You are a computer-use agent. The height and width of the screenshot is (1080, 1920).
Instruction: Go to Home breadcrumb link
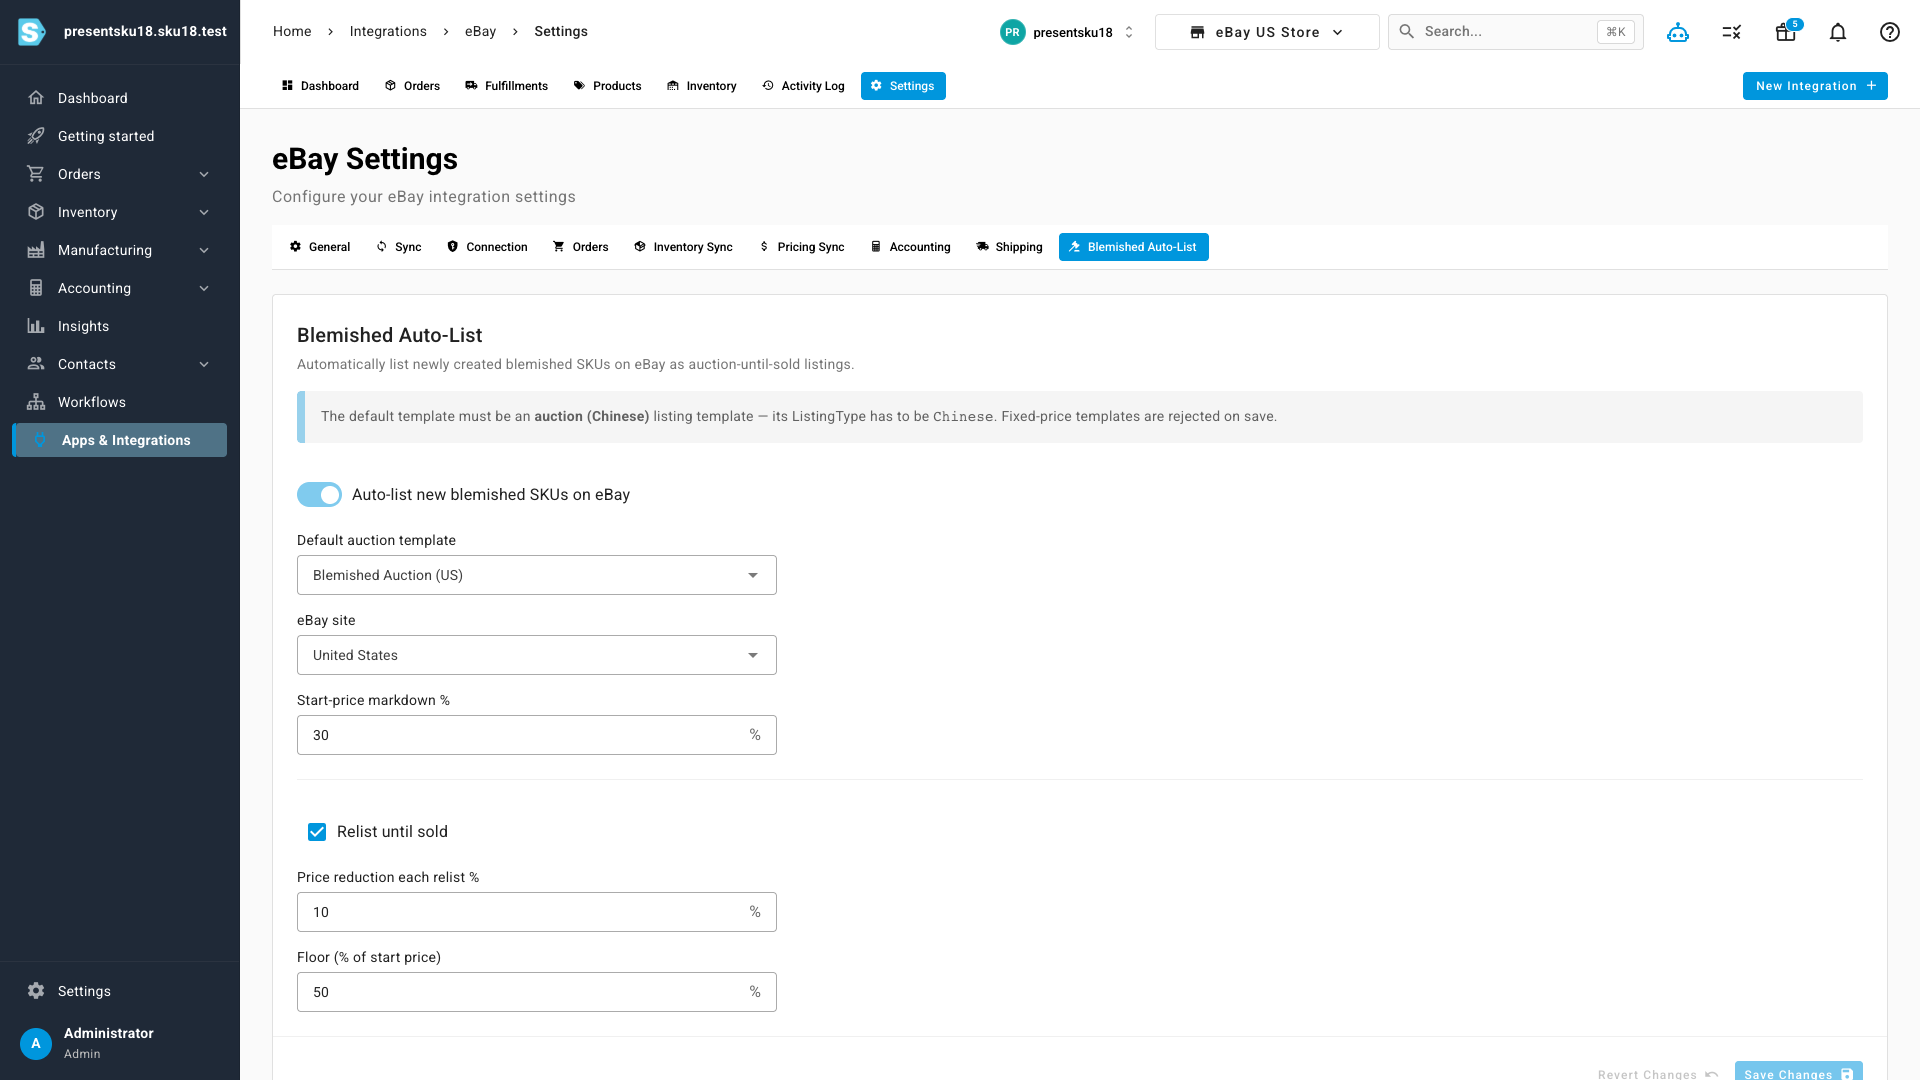292,32
